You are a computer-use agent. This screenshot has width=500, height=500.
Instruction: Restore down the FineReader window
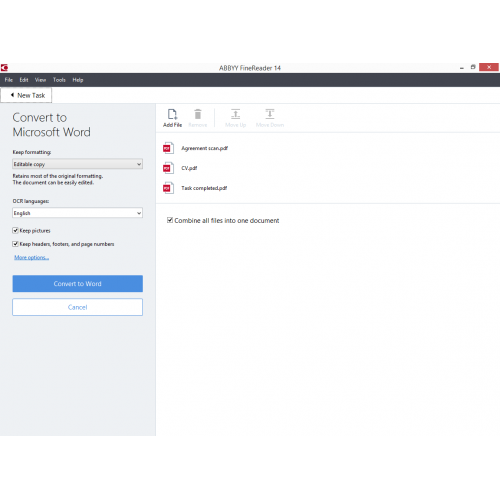coord(473,67)
